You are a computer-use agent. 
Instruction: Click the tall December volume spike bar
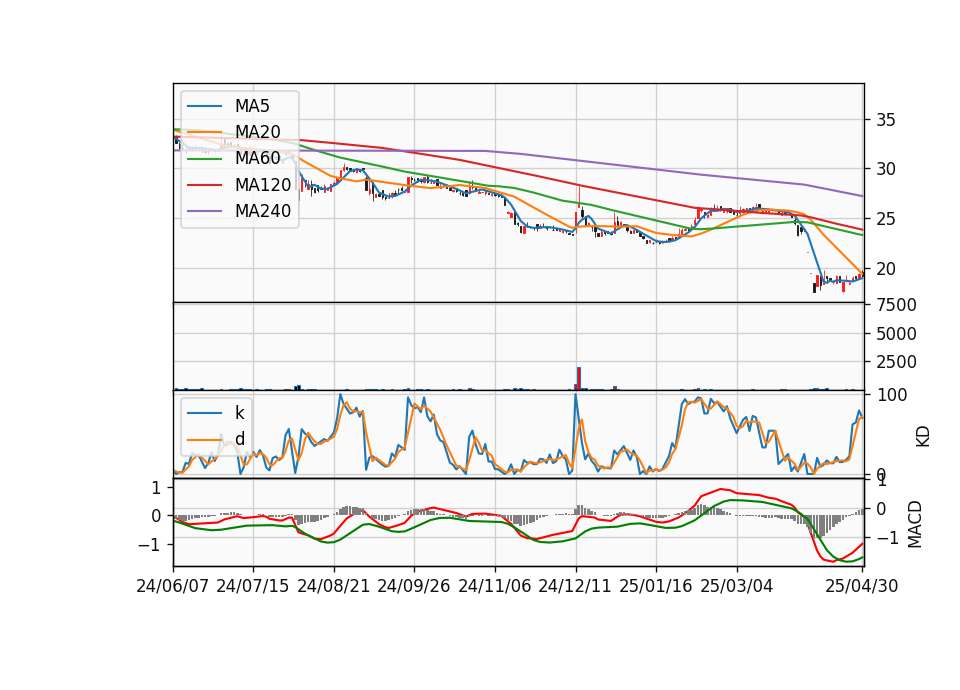pos(579,378)
